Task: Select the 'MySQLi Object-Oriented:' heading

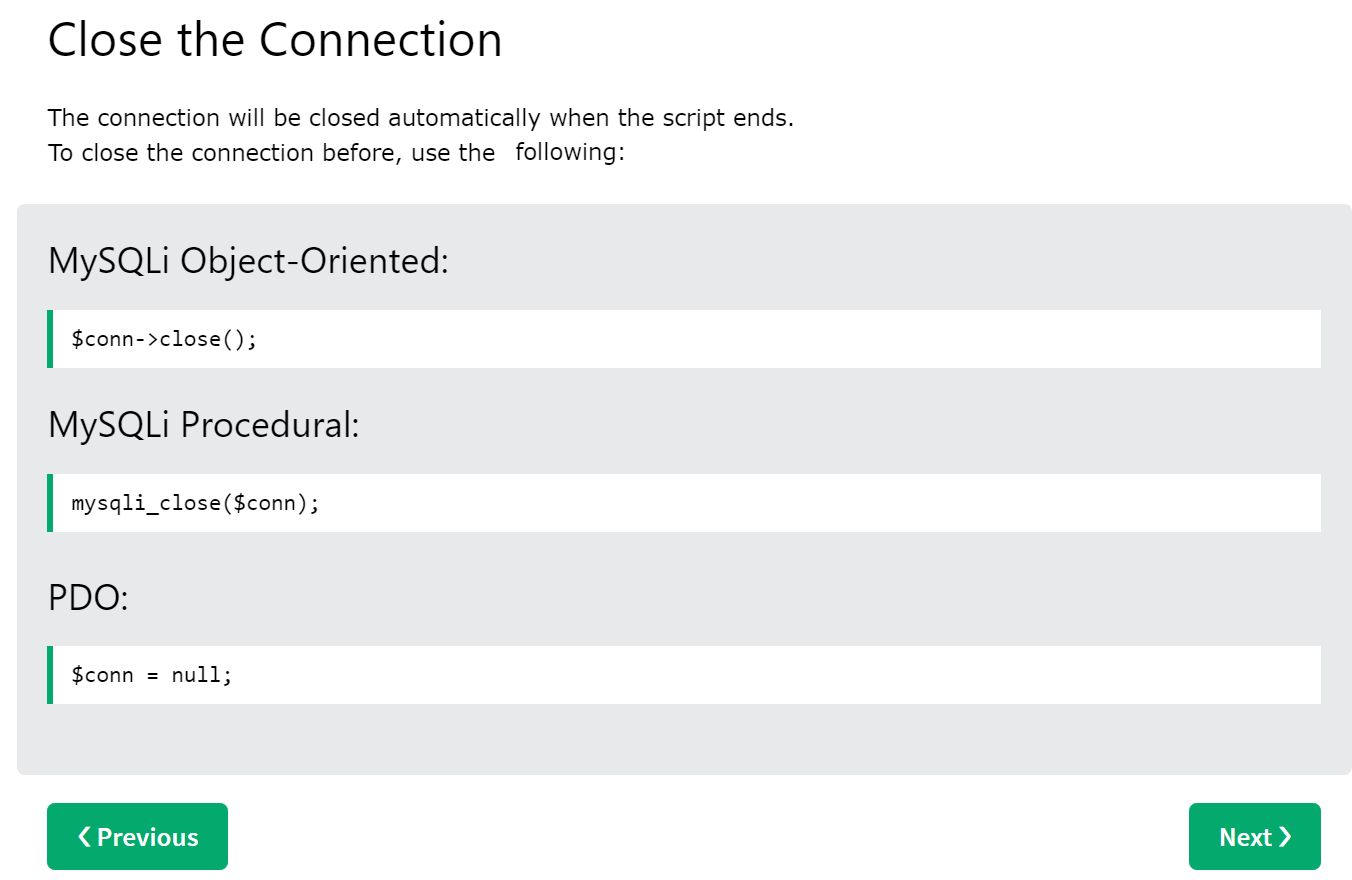Action: click(x=249, y=262)
